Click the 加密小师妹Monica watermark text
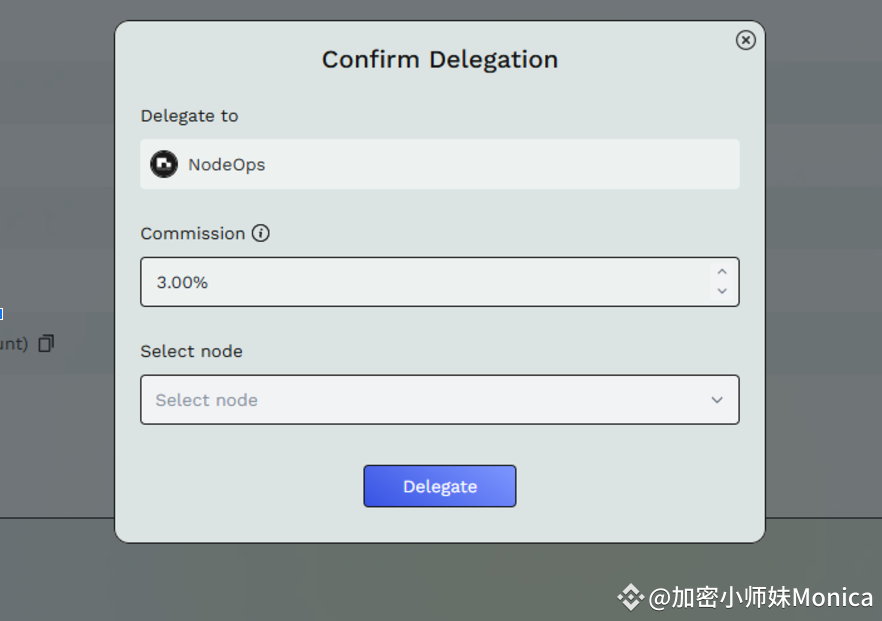882x621 pixels. point(771,597)
